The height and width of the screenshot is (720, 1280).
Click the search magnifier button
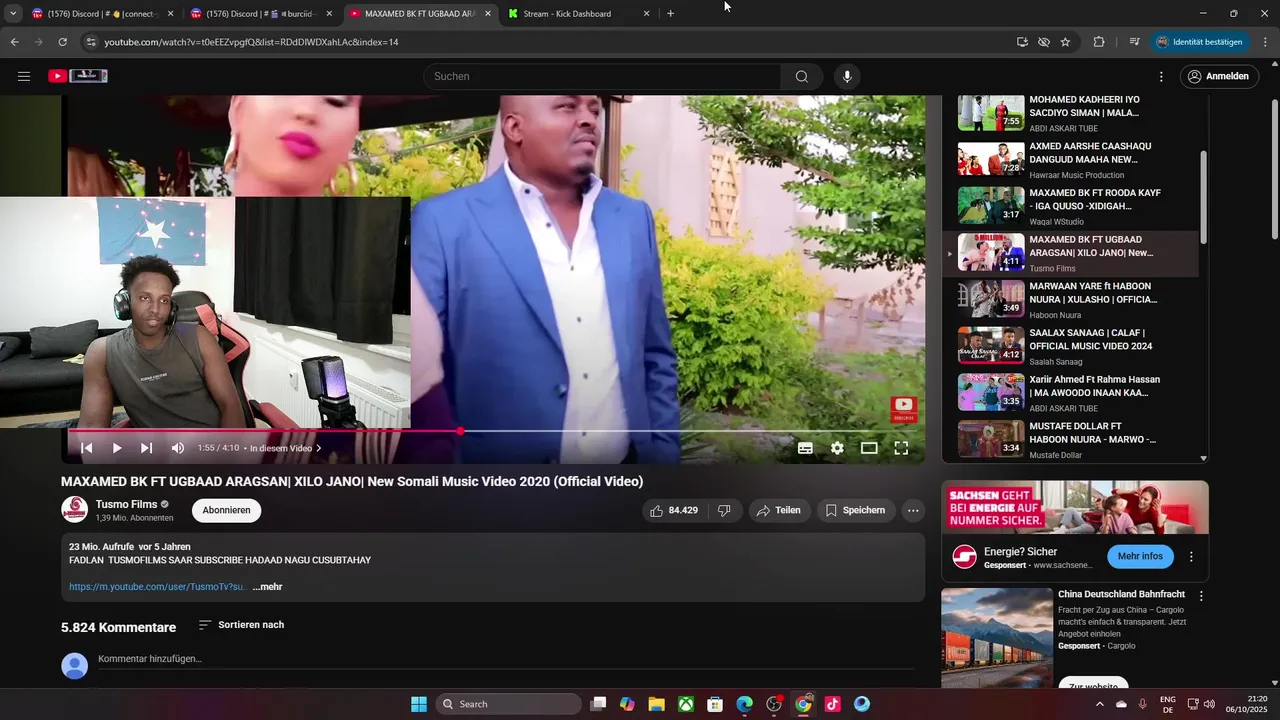point(802,76)
